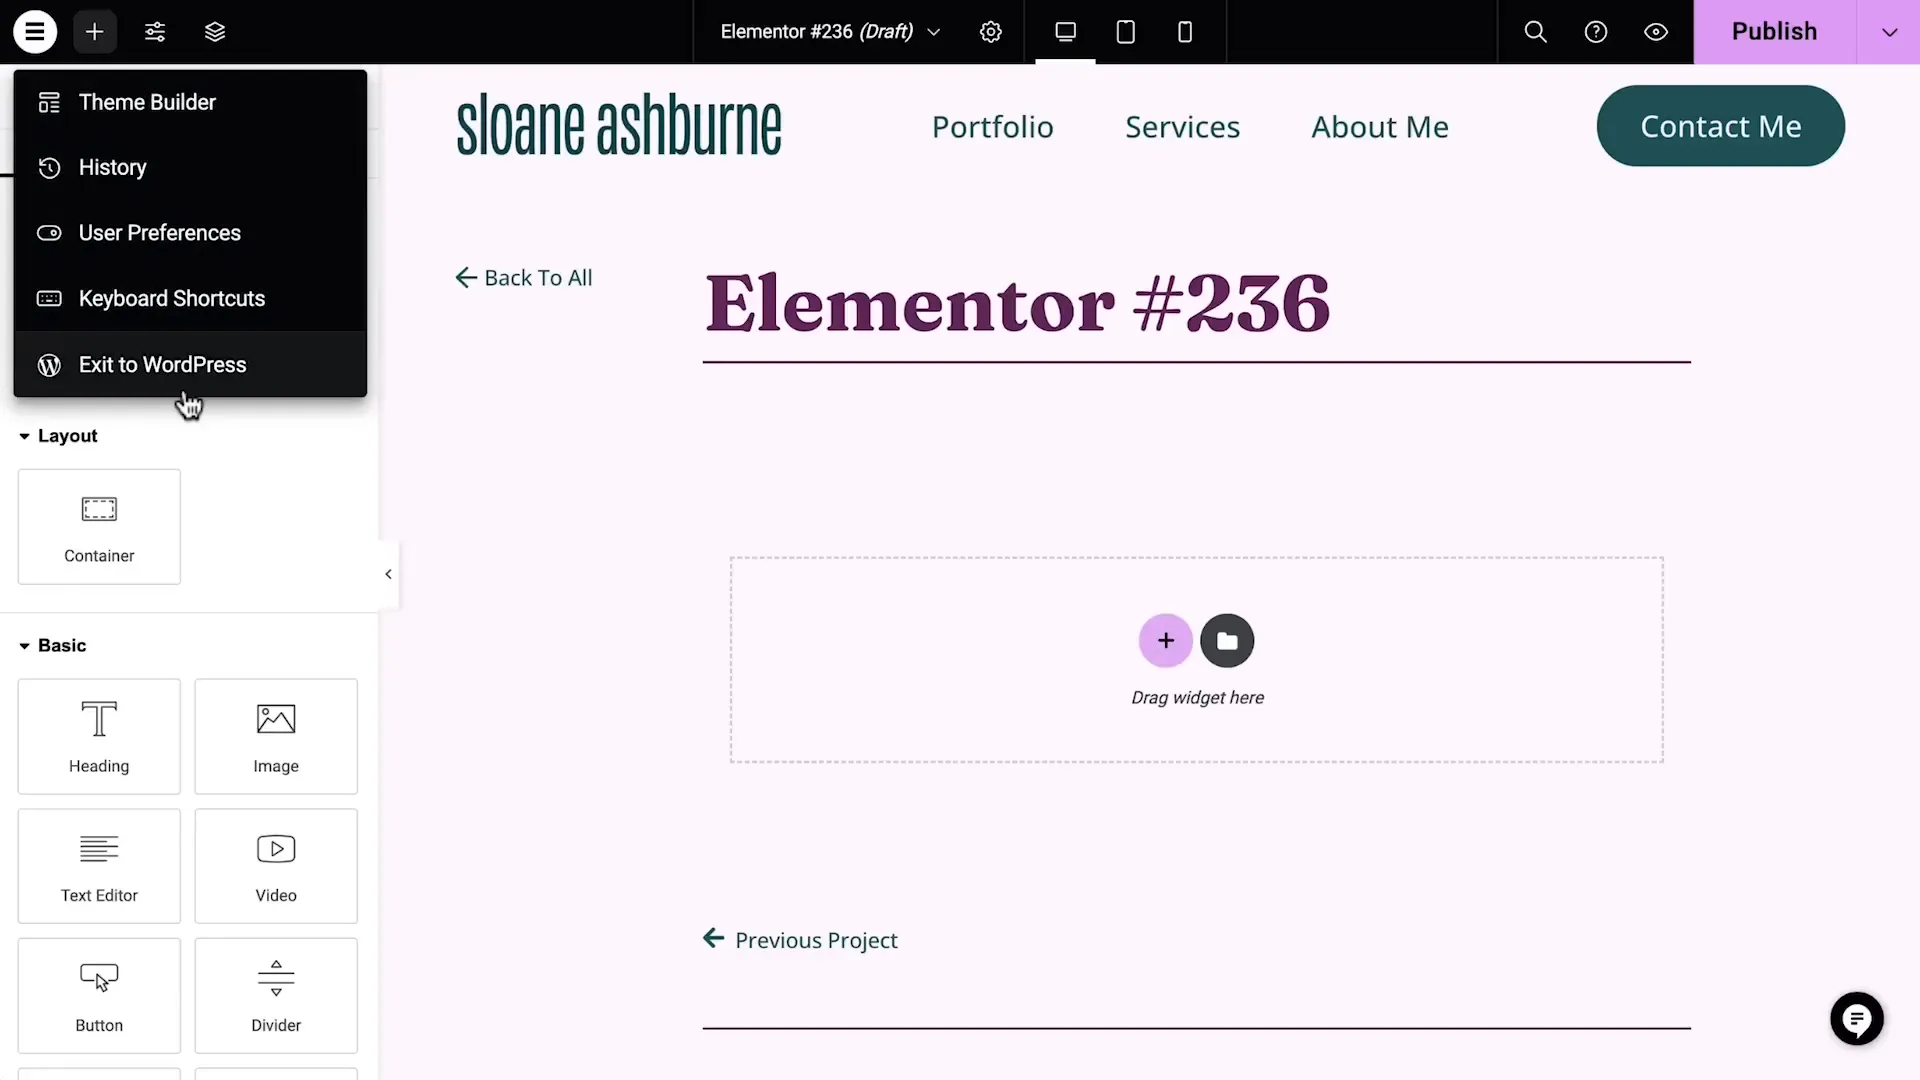The width and height of the screenshot is (1920, 1080).
Task: Select the Heading widget icon
Action: coord(99,719)
